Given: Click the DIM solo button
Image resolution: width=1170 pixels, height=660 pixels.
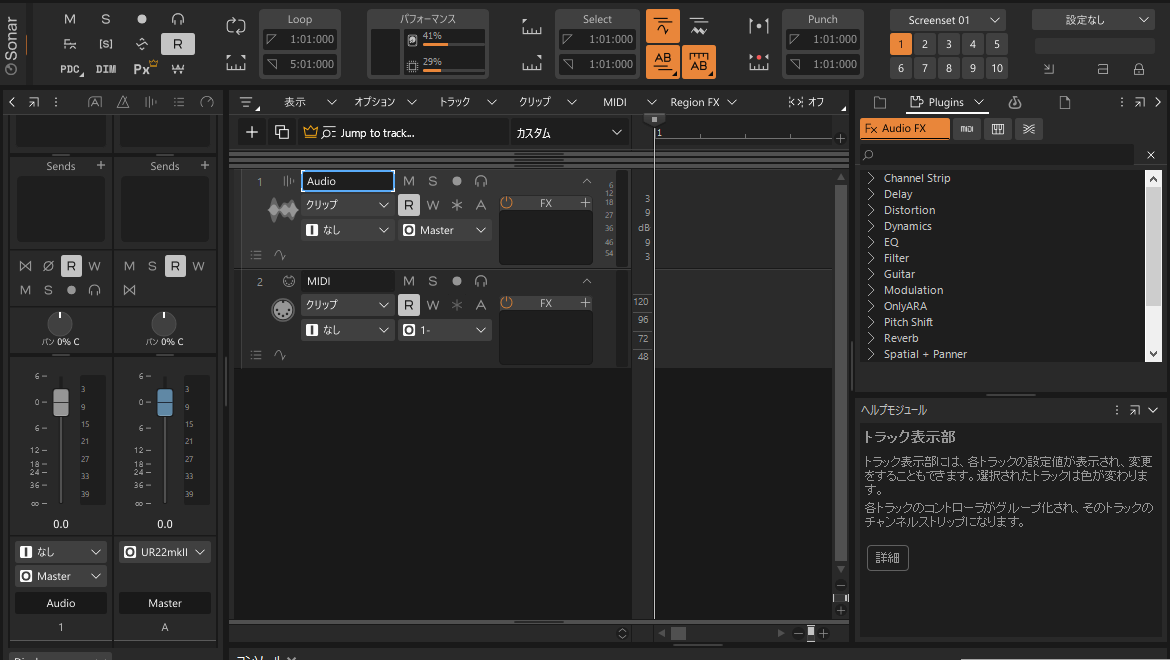Looking at the screenshot, I should [x=106, y=69].
